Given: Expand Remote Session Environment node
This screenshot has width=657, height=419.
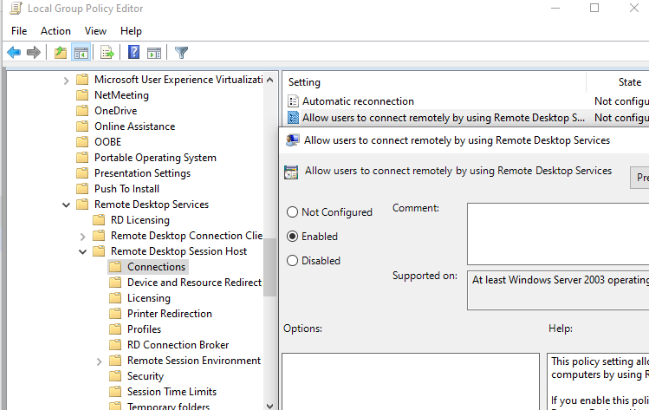Looking at the screenshot, I should [x=99, y=362].
